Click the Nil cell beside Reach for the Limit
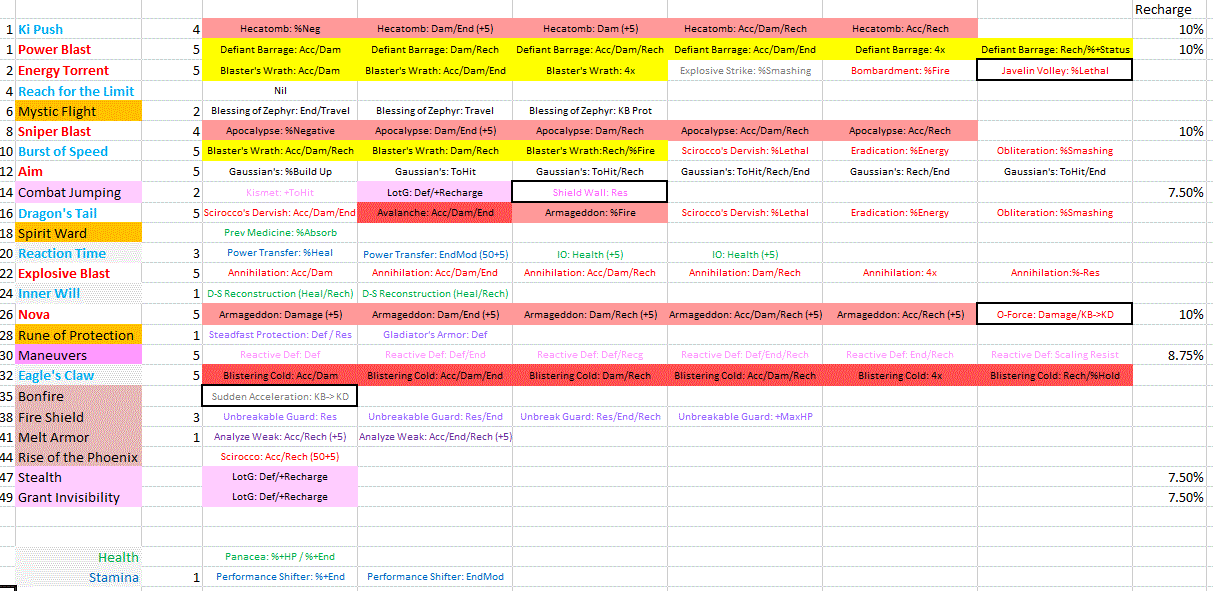The width and height of the screenshot is (1213, 591). [x=280, y=90]
